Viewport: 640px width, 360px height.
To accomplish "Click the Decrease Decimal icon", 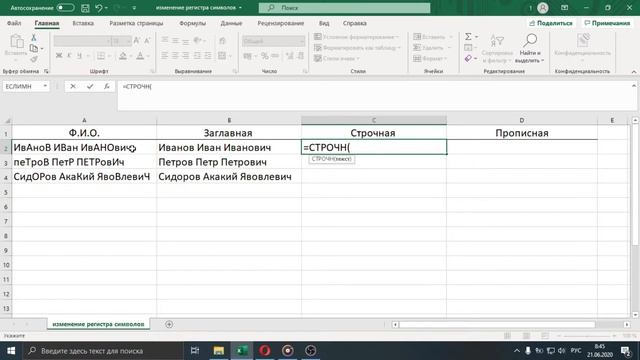I will tap(300, 56).
